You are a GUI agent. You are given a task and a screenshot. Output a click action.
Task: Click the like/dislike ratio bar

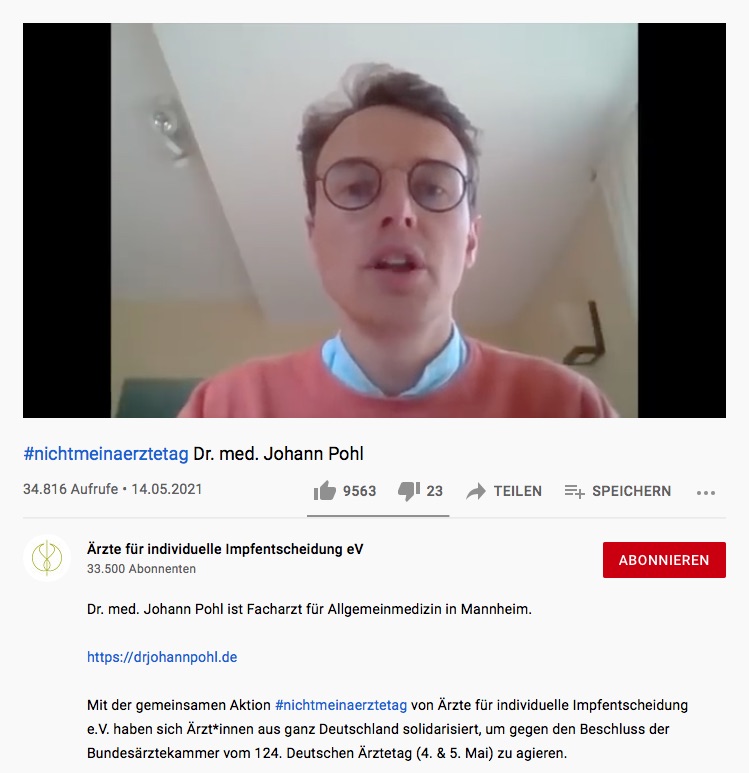point(378,516)
